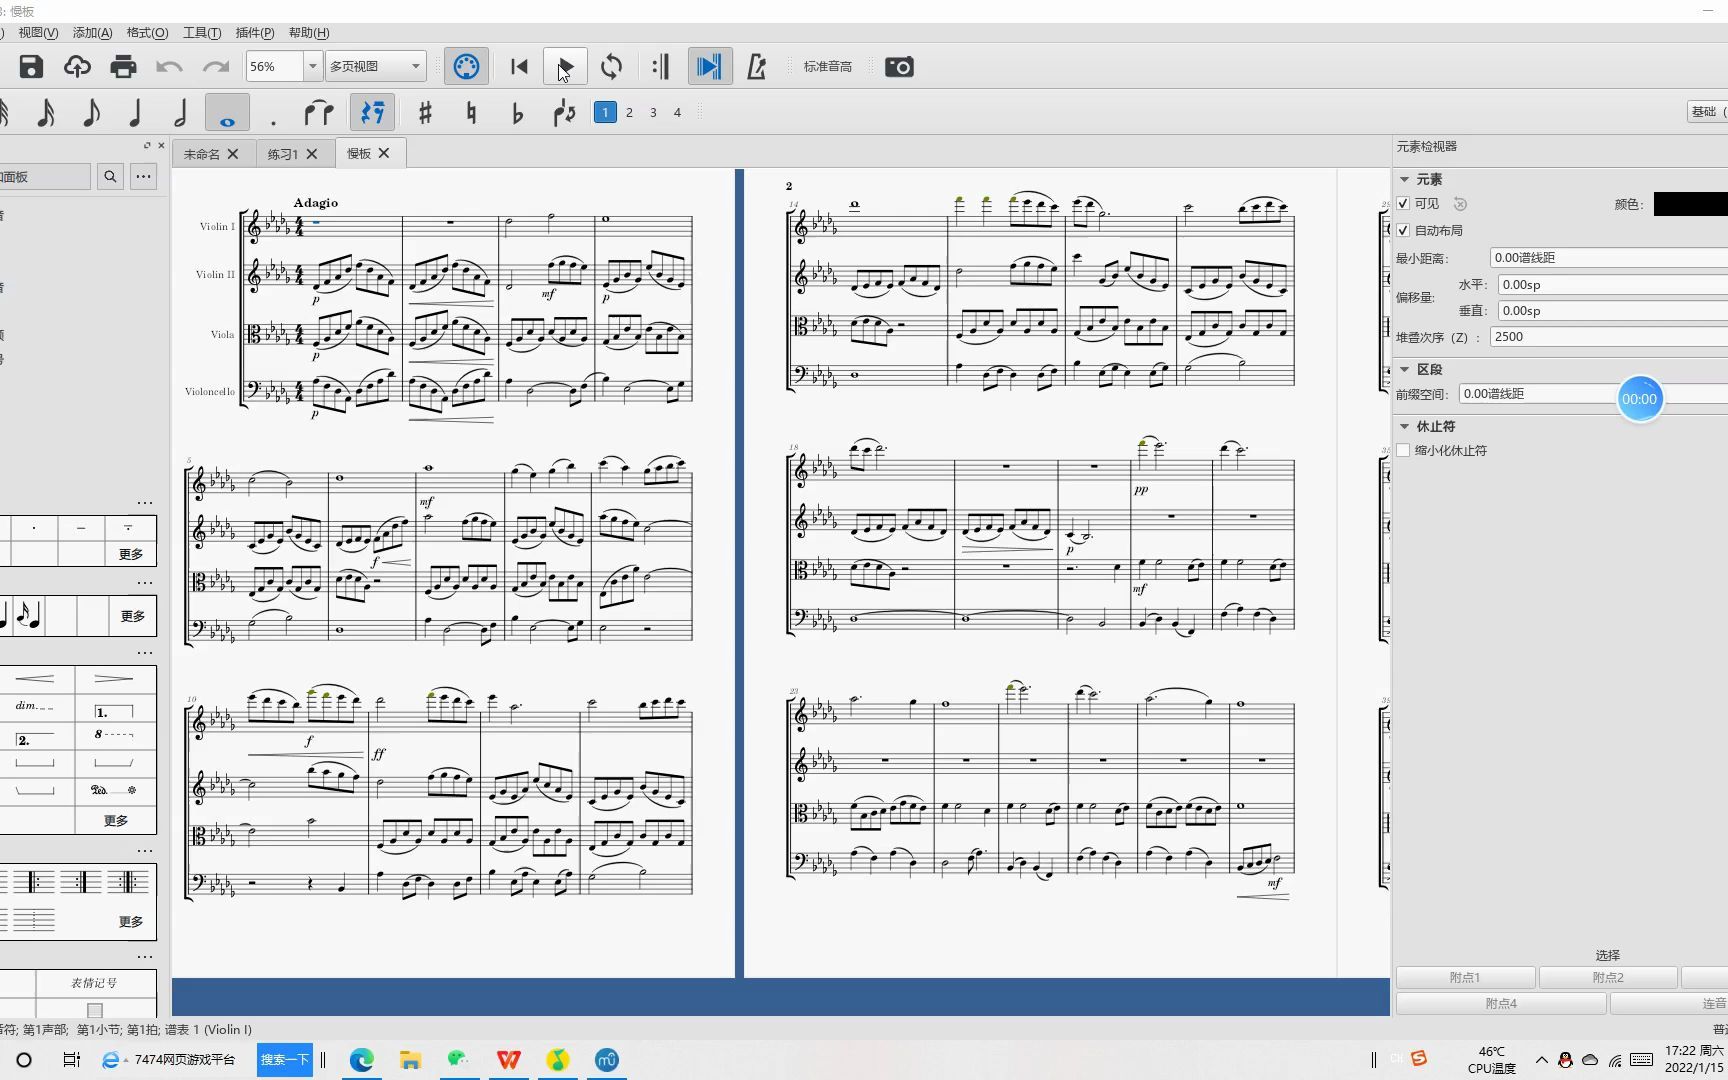Click the 附点1 button

click(1465, 978)
